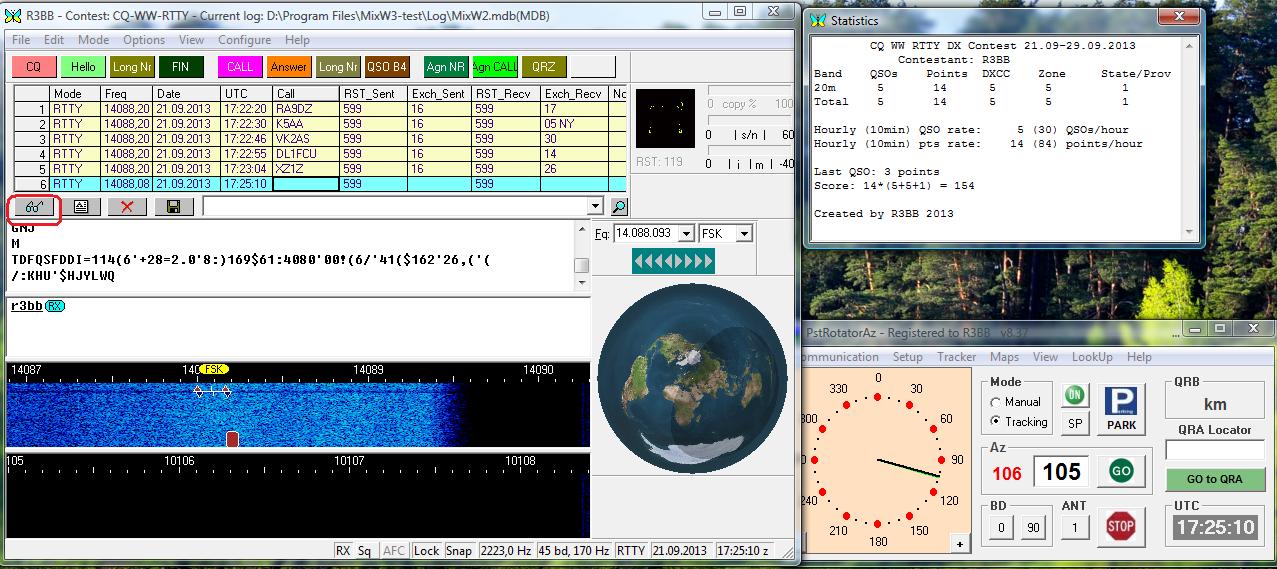Save the log with the floppy disk icon
Viewport: 1277px width, 569px height.
pos(174,207)
